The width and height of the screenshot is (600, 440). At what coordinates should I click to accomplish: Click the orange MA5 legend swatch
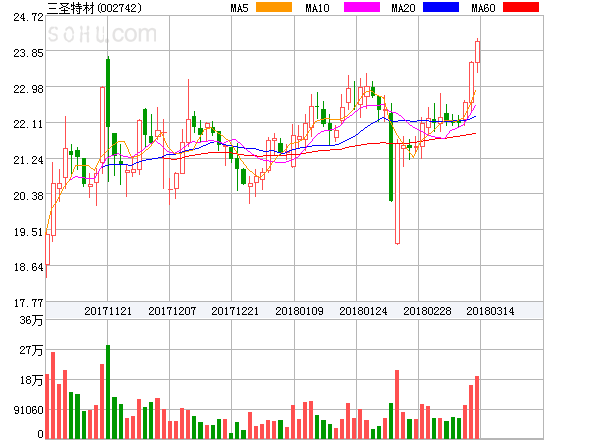coord(274,8)
